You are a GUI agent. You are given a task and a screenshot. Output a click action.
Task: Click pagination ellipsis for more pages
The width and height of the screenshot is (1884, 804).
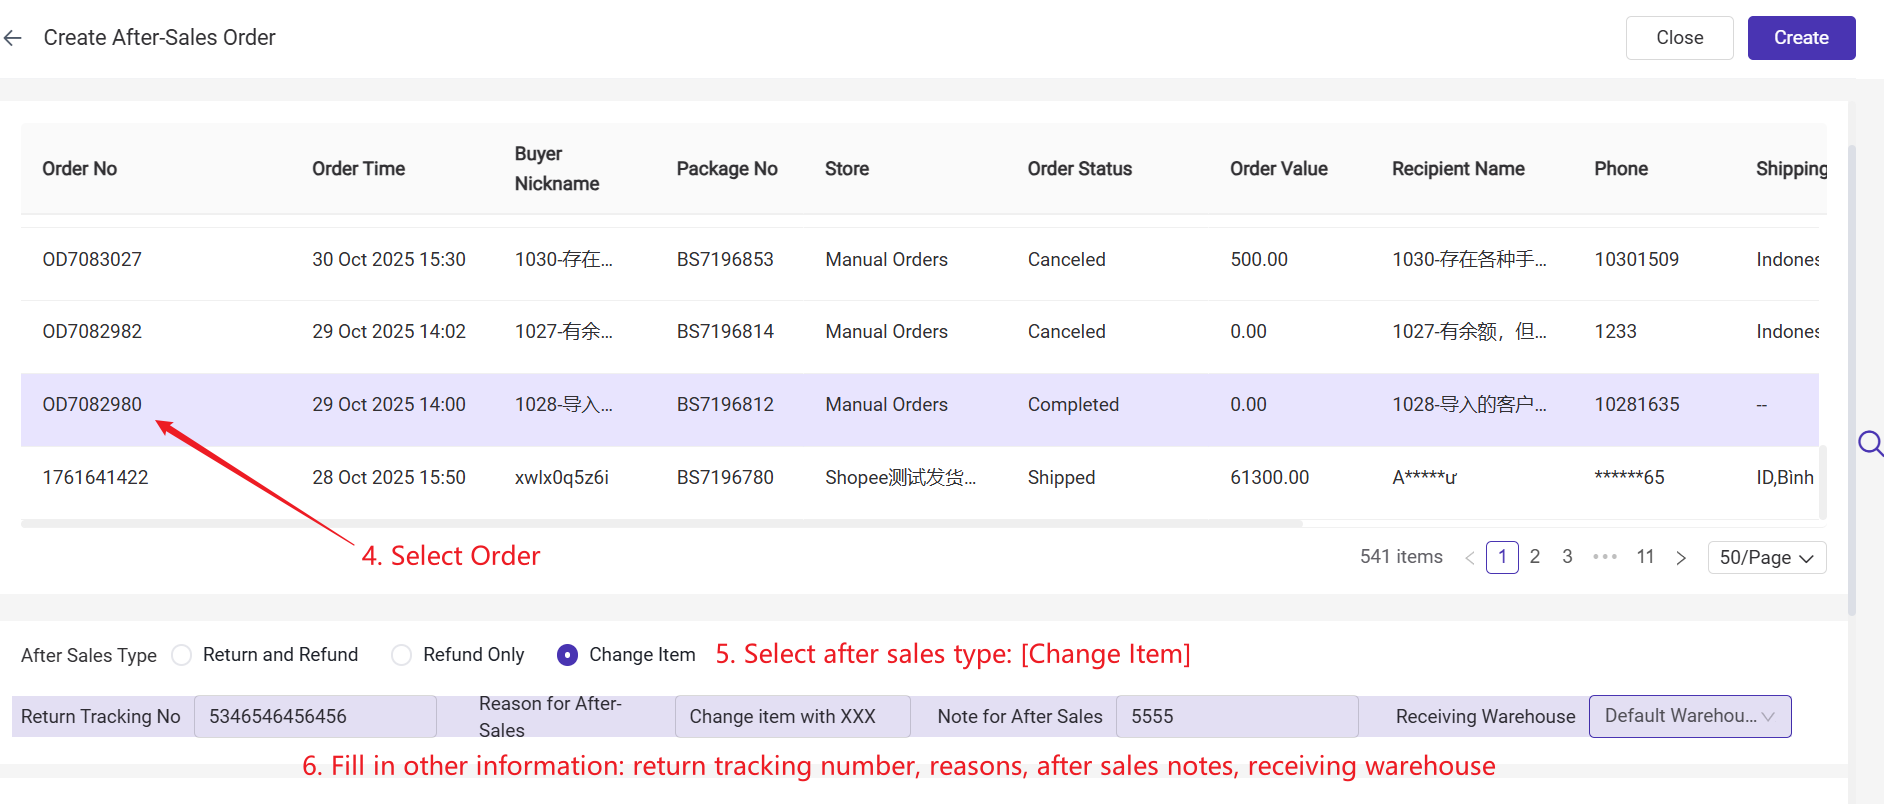click(1604, 557)
